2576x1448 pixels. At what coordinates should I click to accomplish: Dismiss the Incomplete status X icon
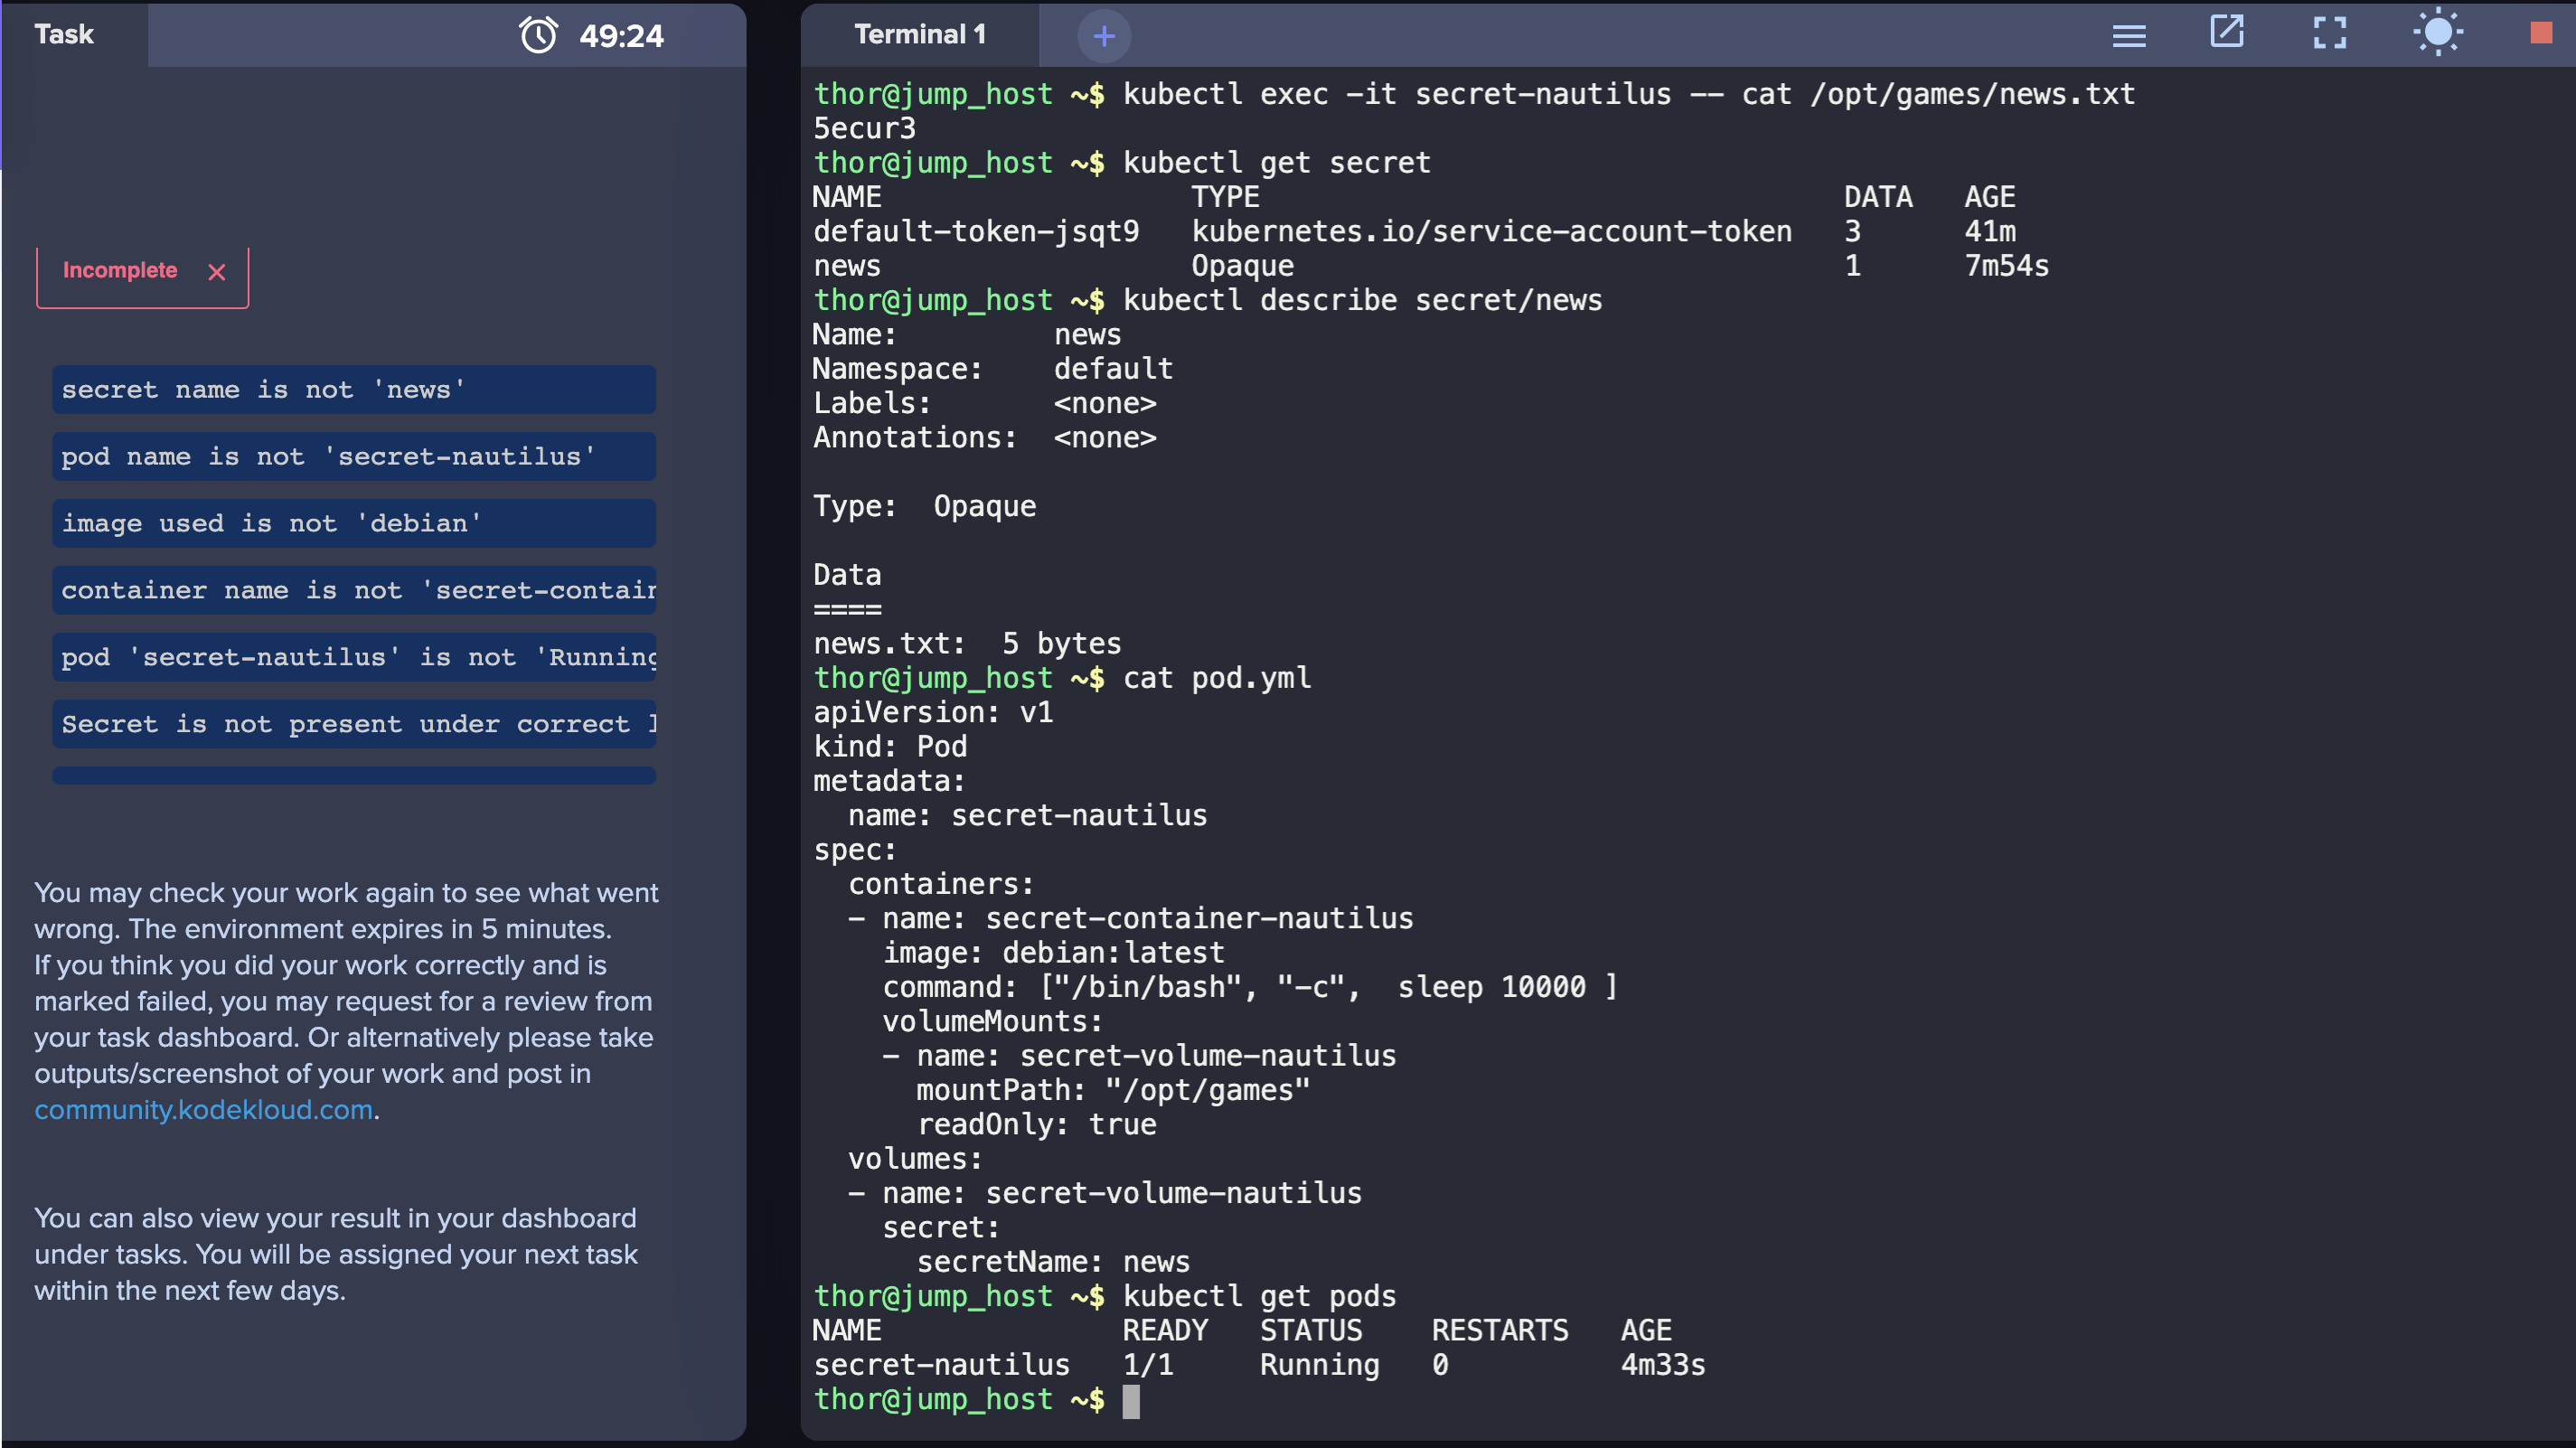(216, 272)
